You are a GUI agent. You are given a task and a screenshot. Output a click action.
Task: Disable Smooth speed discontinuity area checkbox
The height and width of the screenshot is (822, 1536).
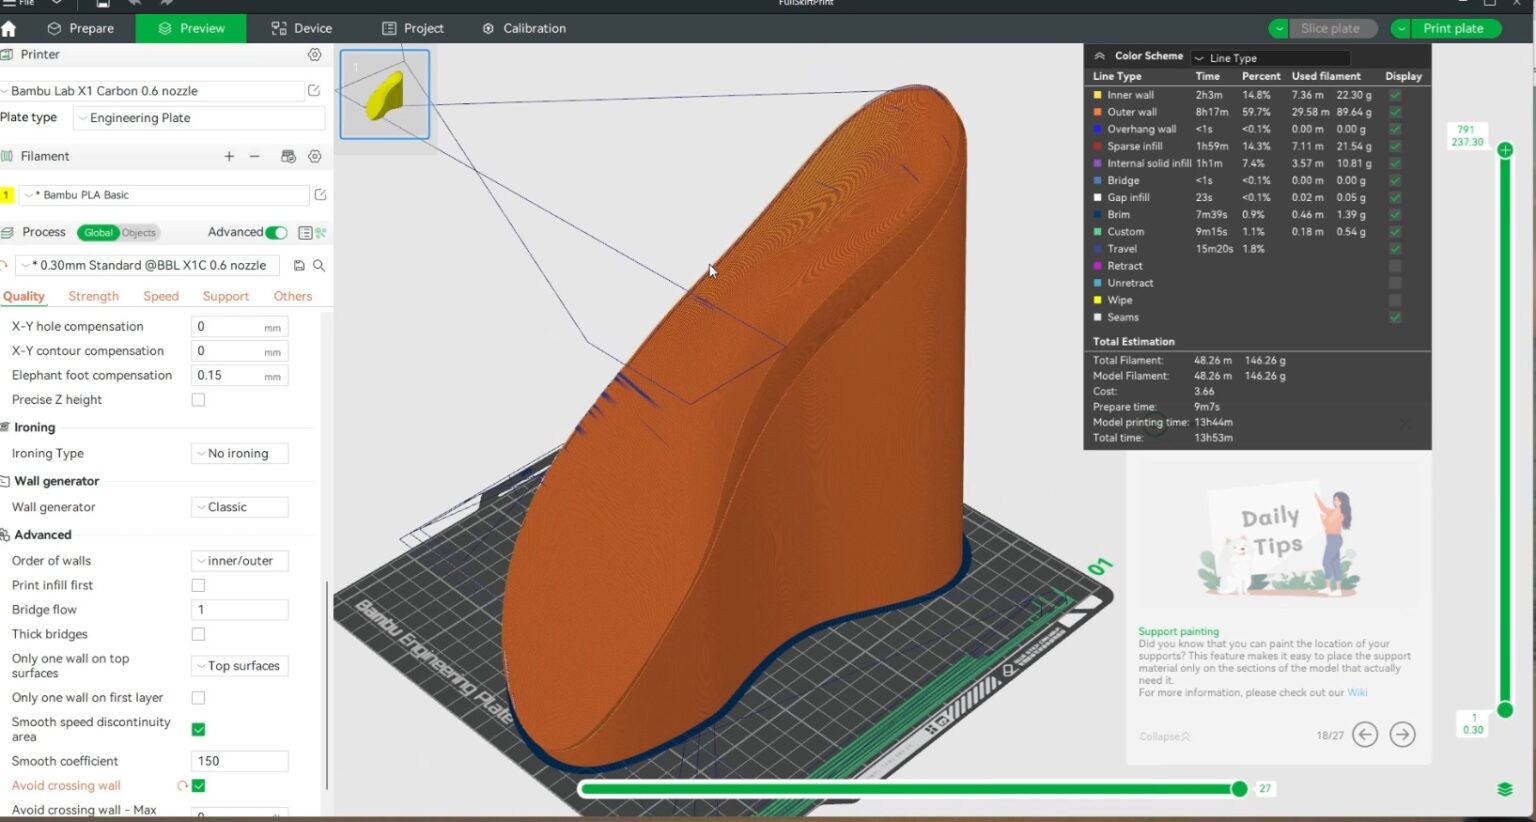pos(198,730)
